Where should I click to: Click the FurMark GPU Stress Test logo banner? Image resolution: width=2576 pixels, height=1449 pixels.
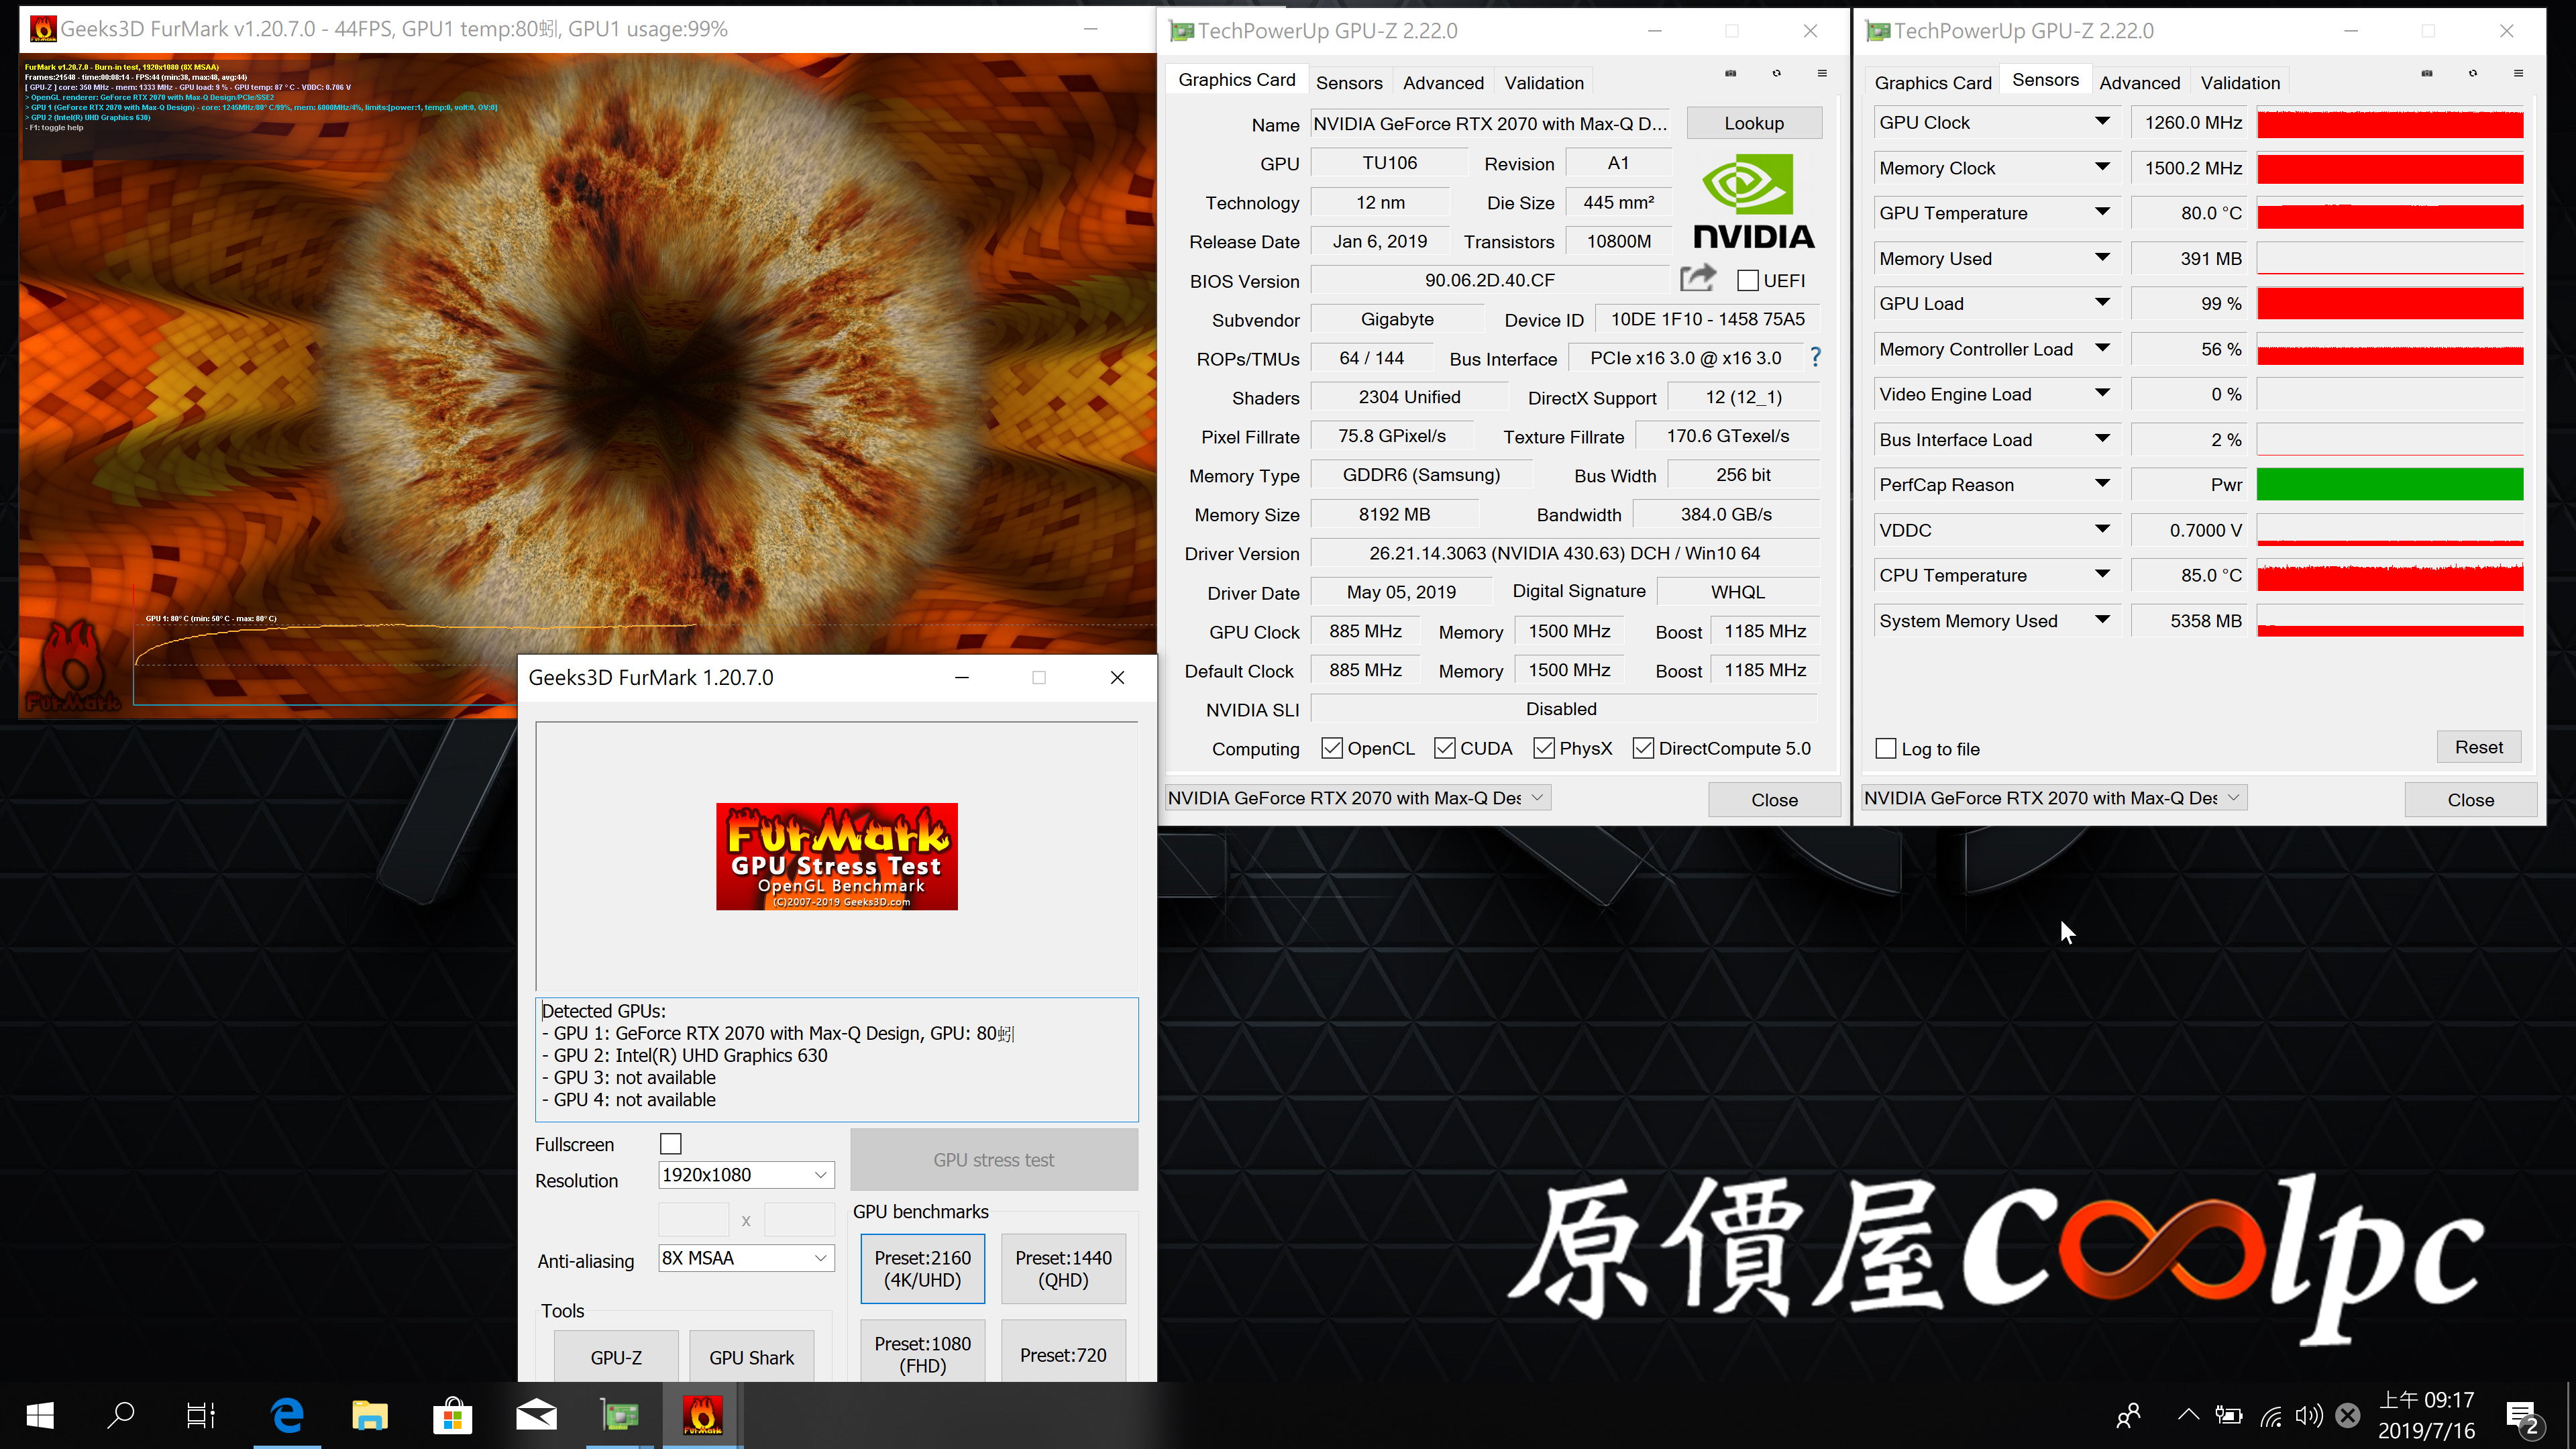[x=836, y=856]
